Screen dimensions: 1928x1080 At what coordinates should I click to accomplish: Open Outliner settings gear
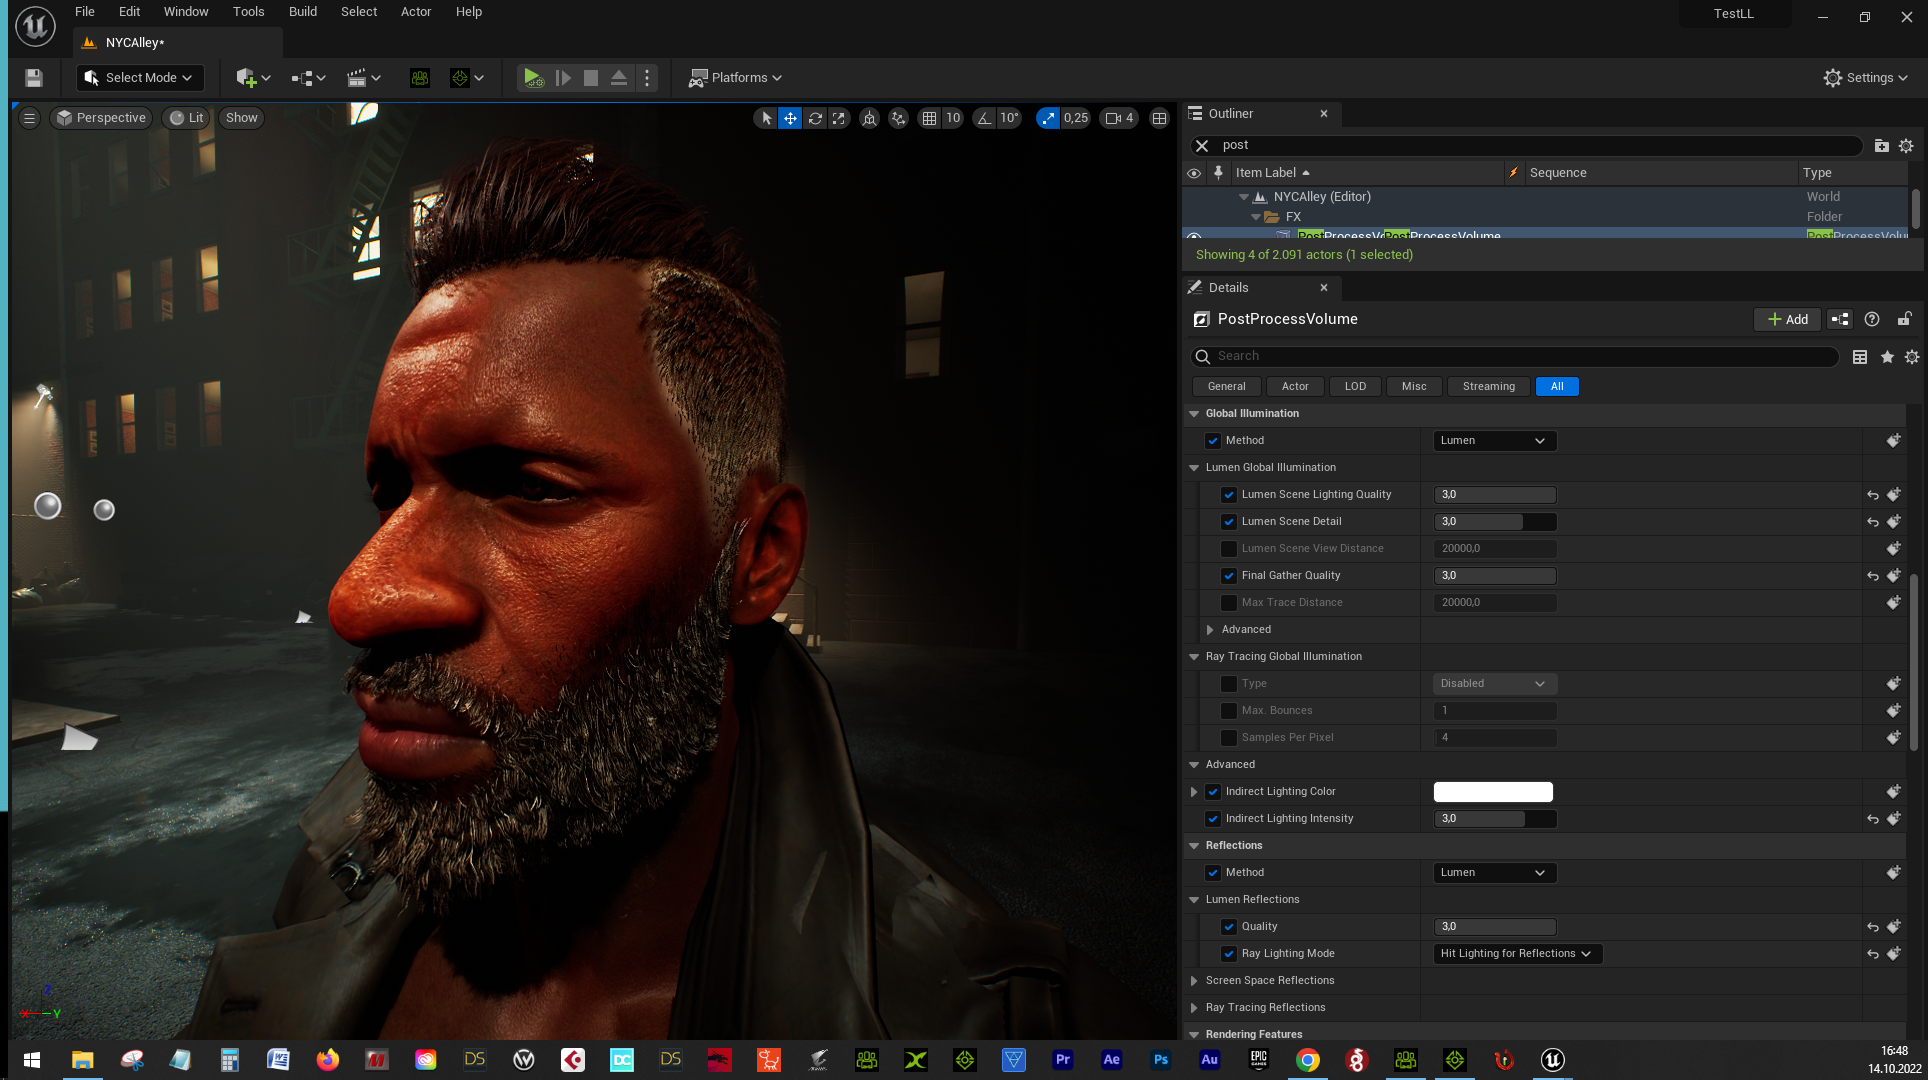tap(1906, 146)
